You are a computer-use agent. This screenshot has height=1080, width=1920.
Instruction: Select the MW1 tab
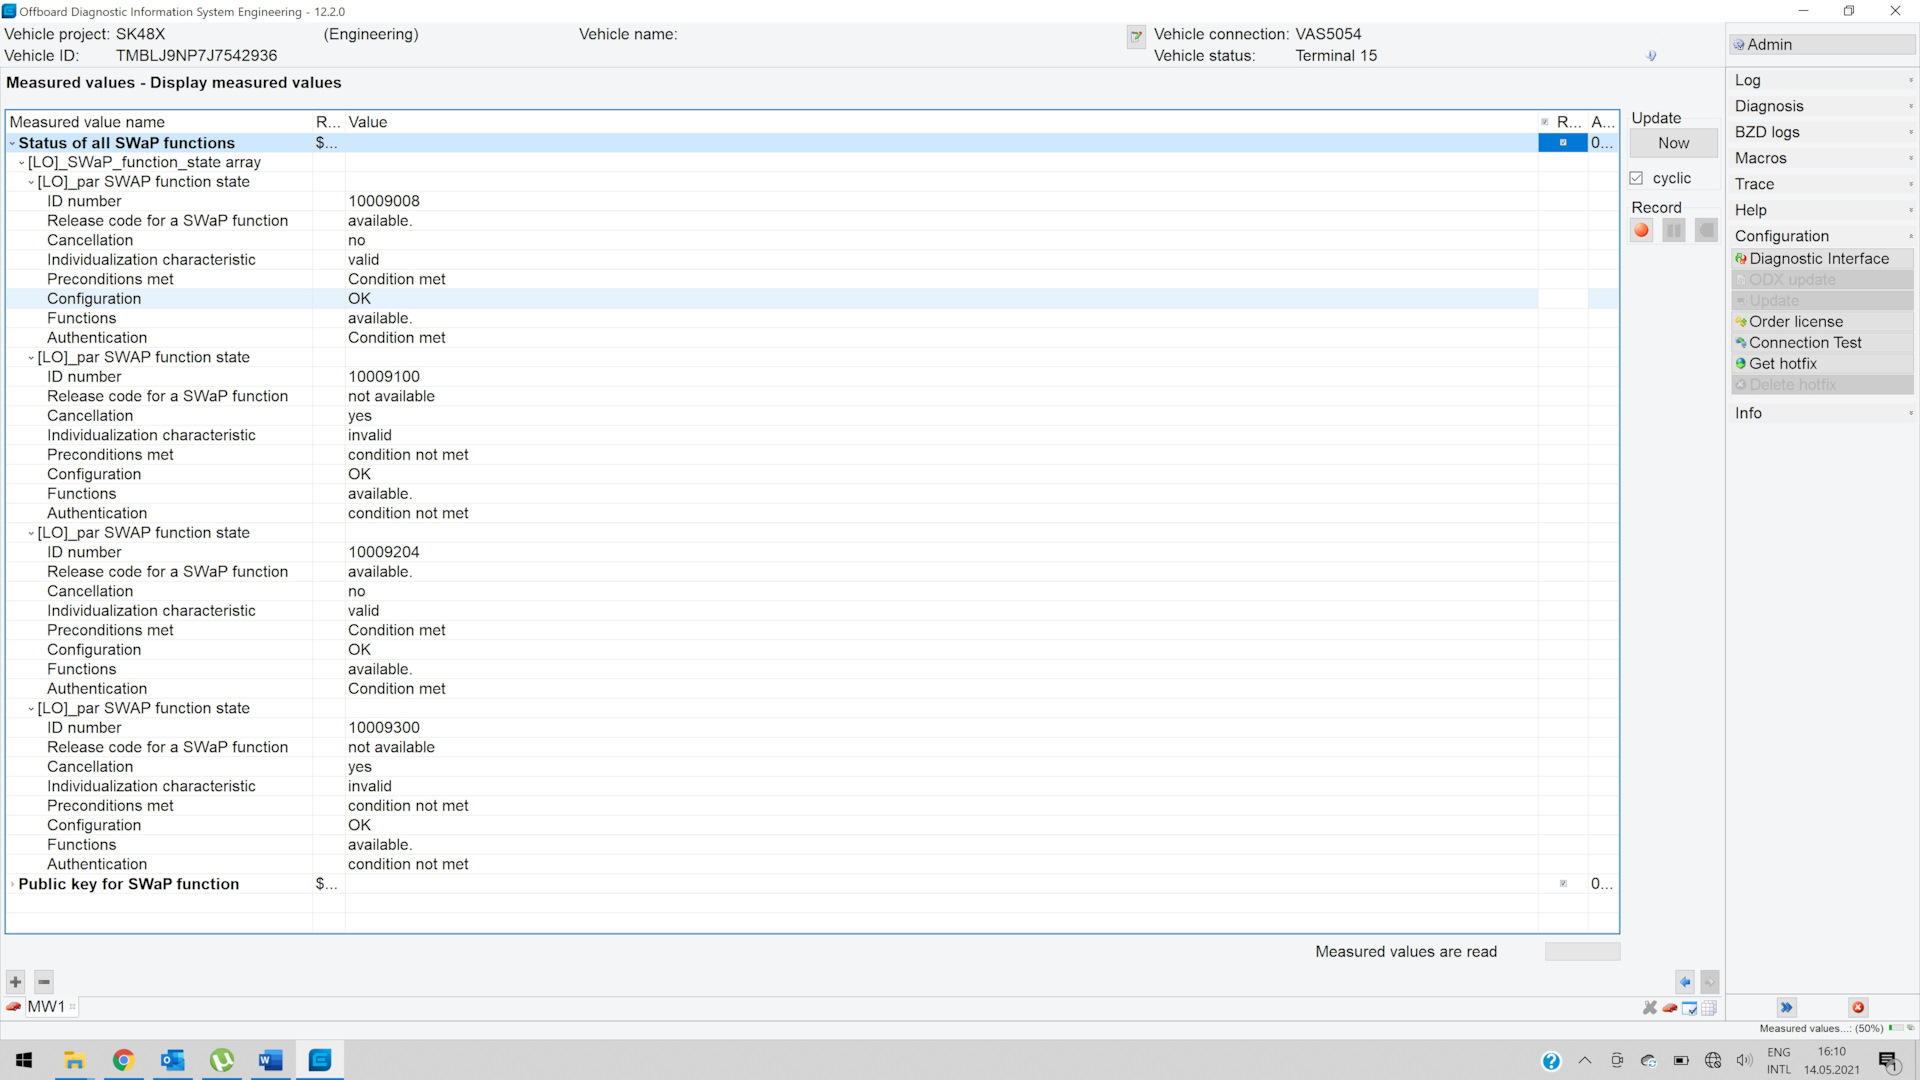pyautogui.click(x=45, y=1007)
